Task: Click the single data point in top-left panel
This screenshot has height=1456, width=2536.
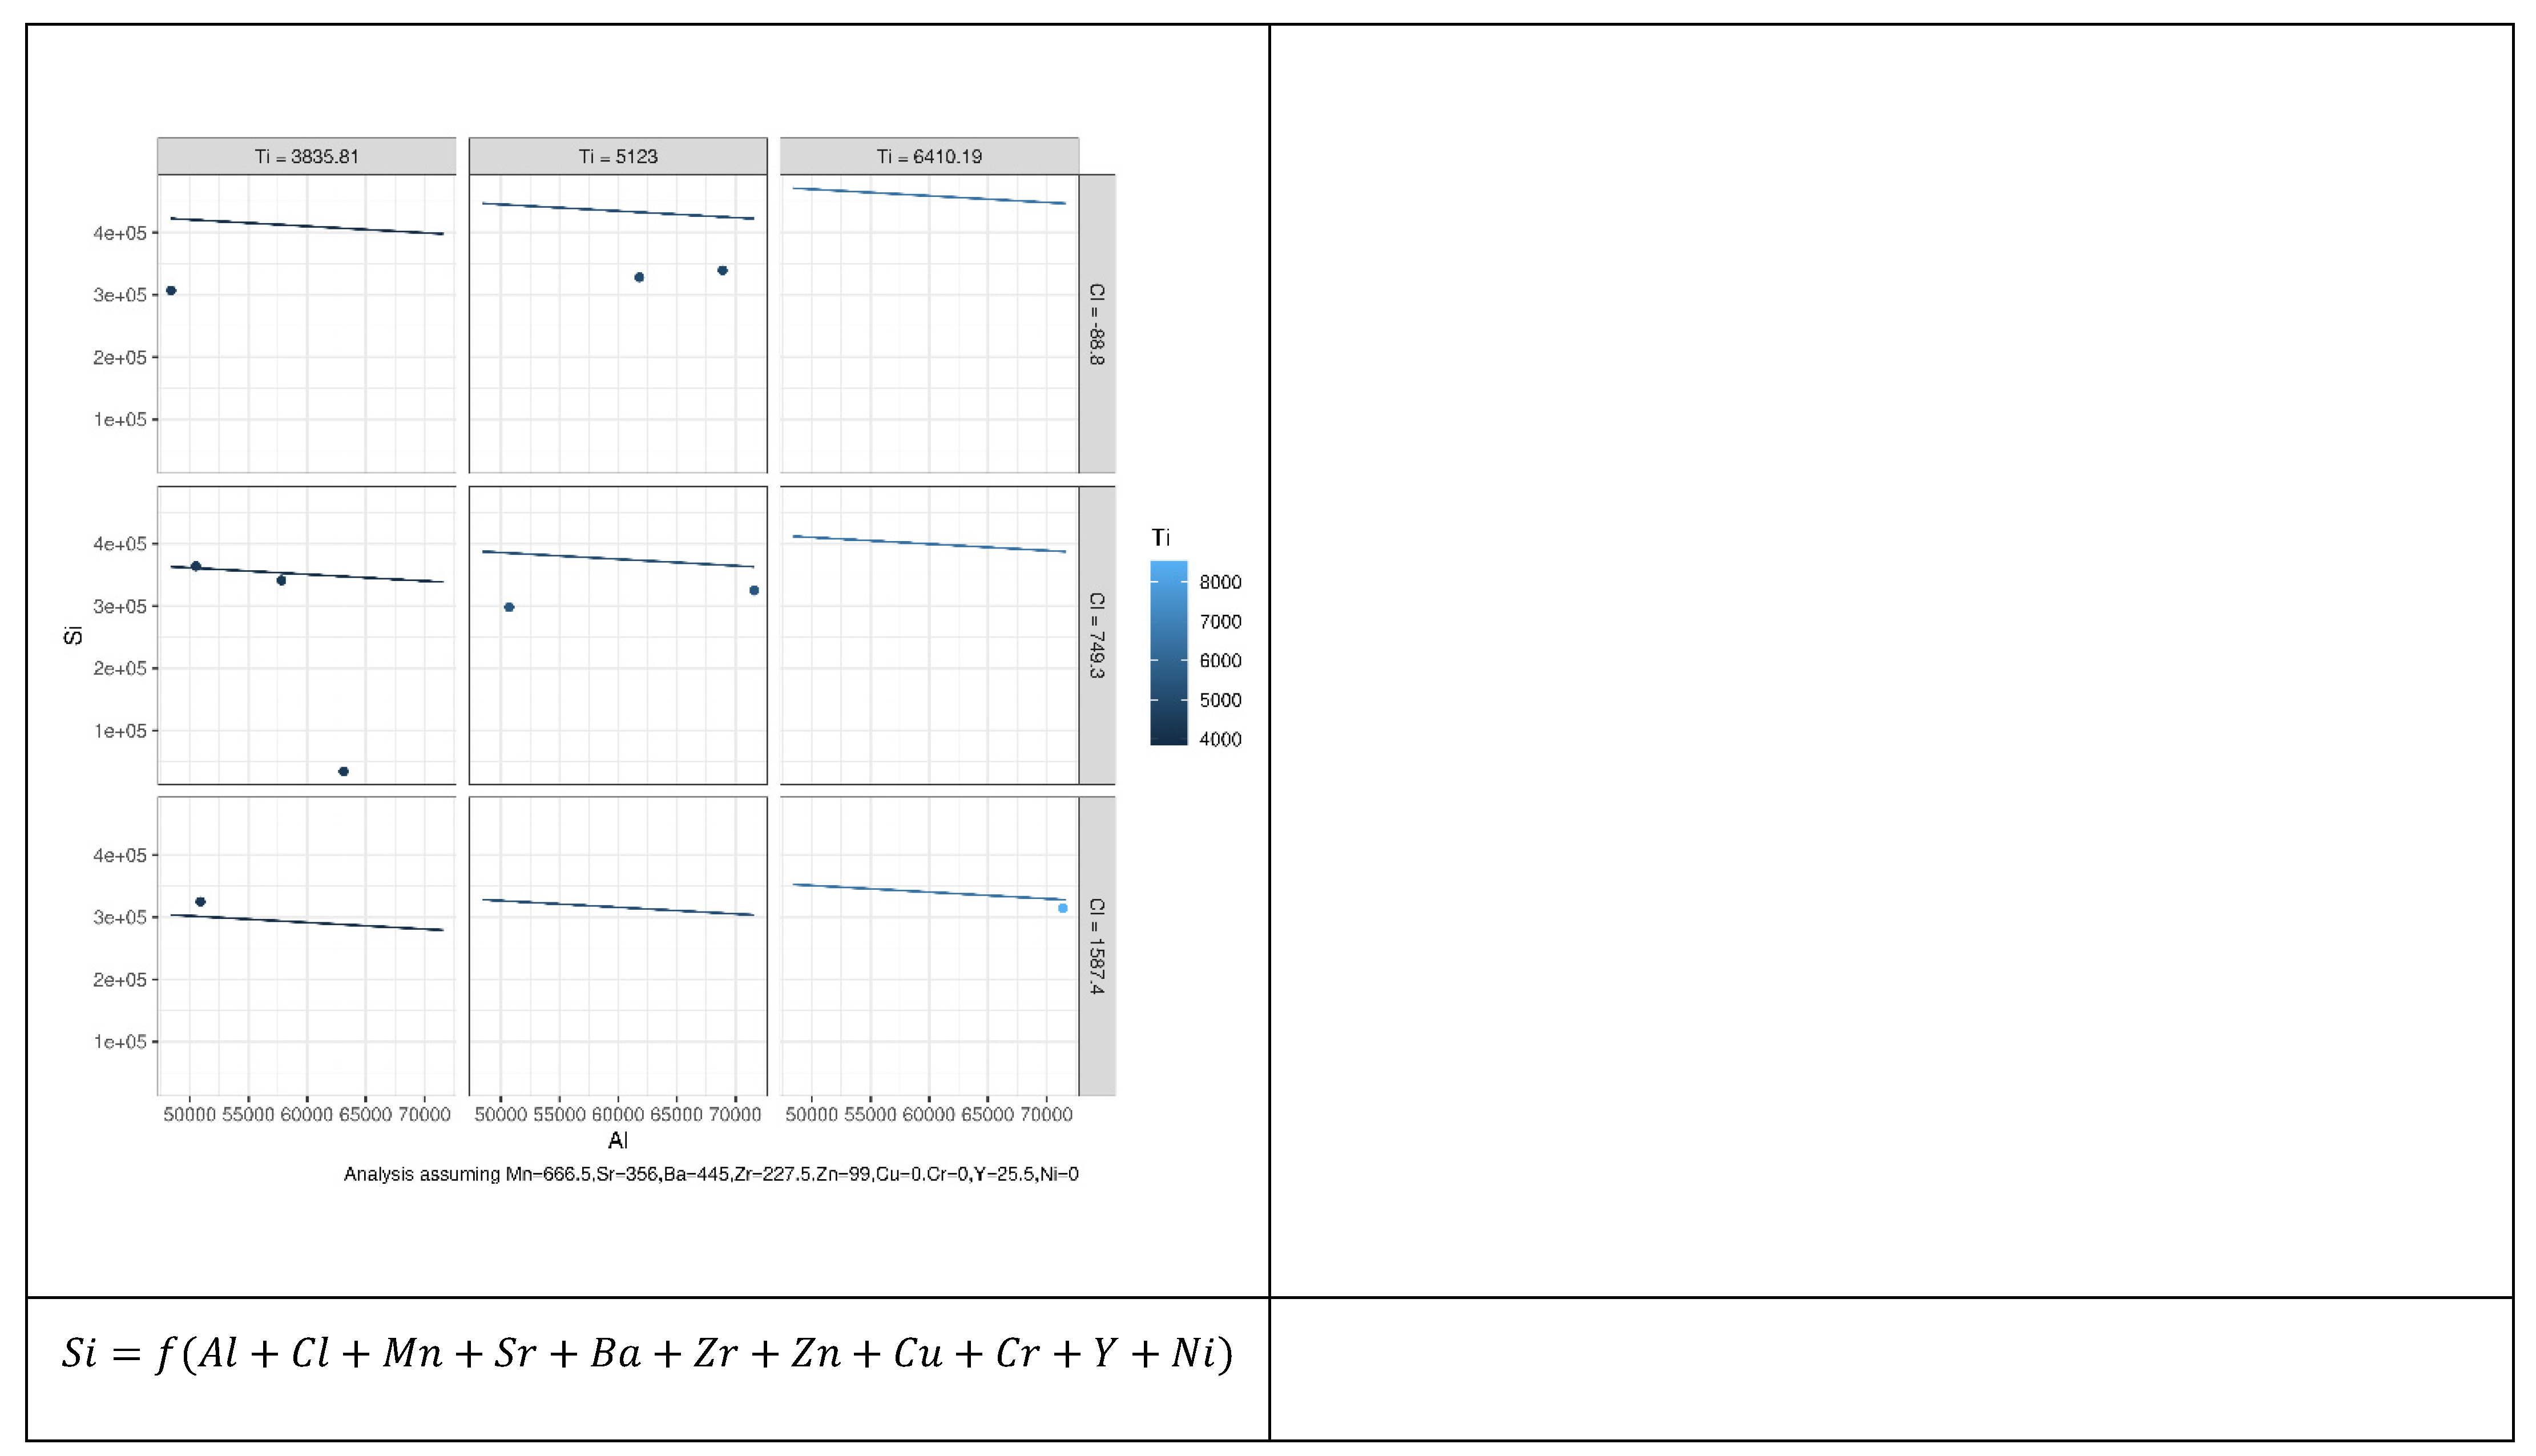Action: [x=171, y=290]
